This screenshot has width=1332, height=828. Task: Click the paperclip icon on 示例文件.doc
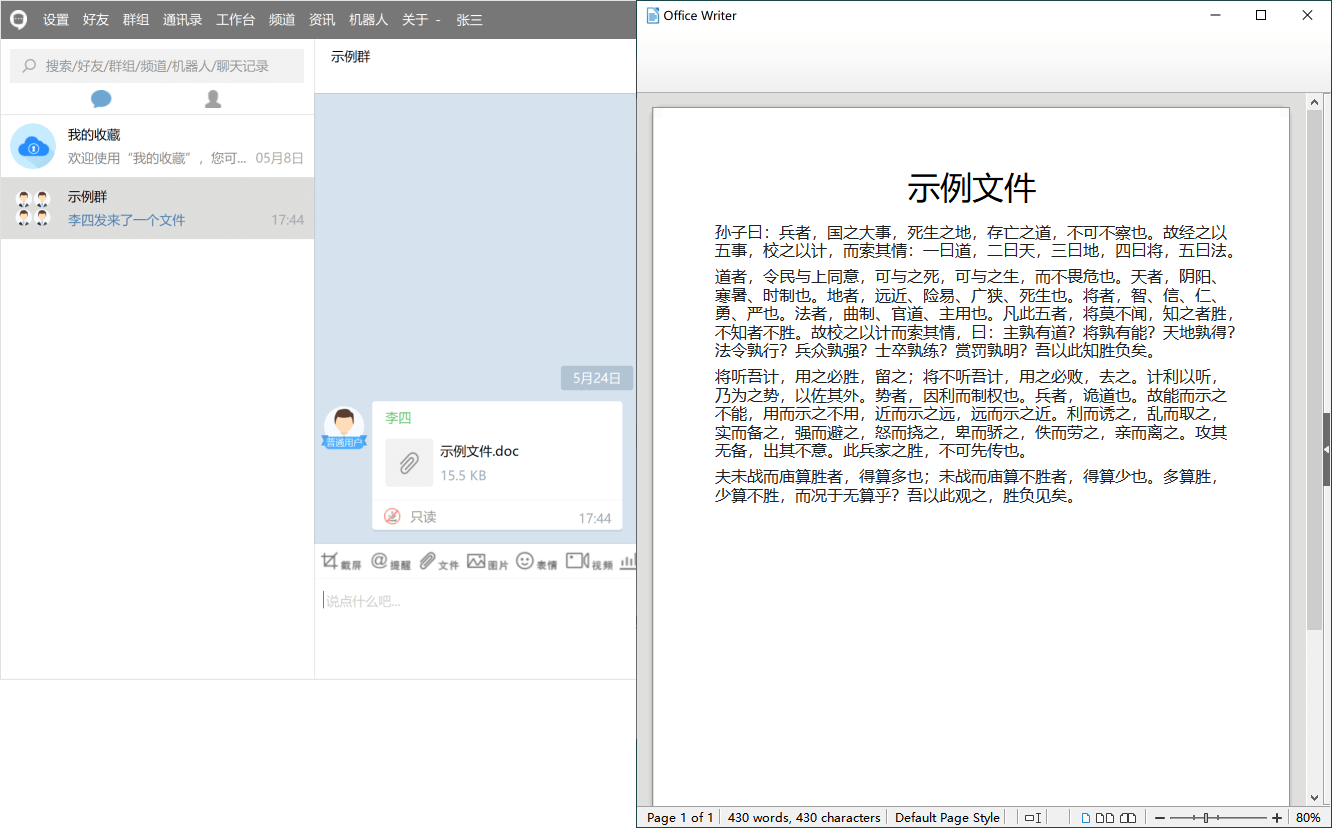pos(409,463)
